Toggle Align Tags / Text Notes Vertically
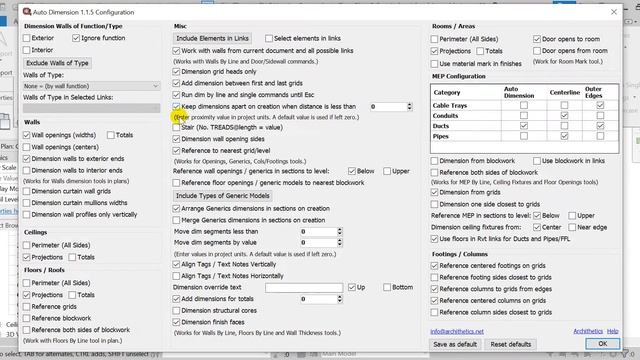Screen dimensions: 640x360 (x=176, y=264)
